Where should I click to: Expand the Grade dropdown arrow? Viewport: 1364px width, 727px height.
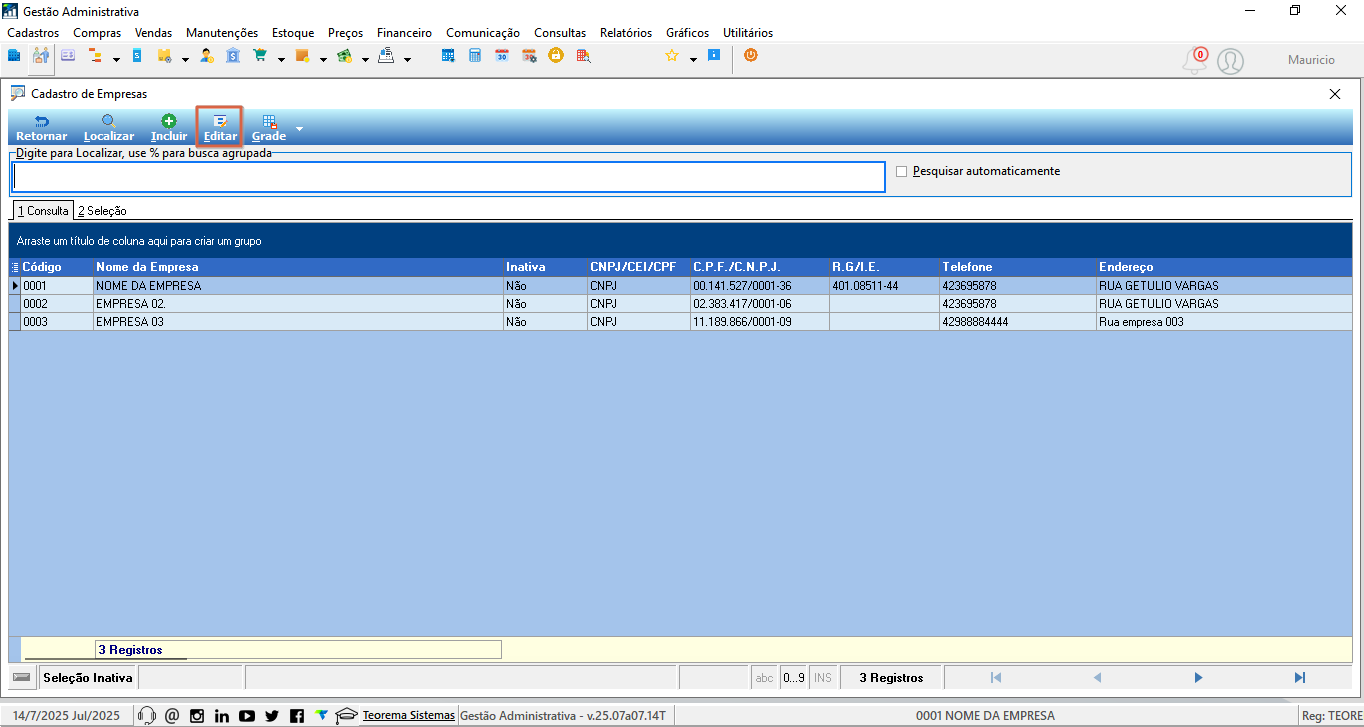point(298,130)
